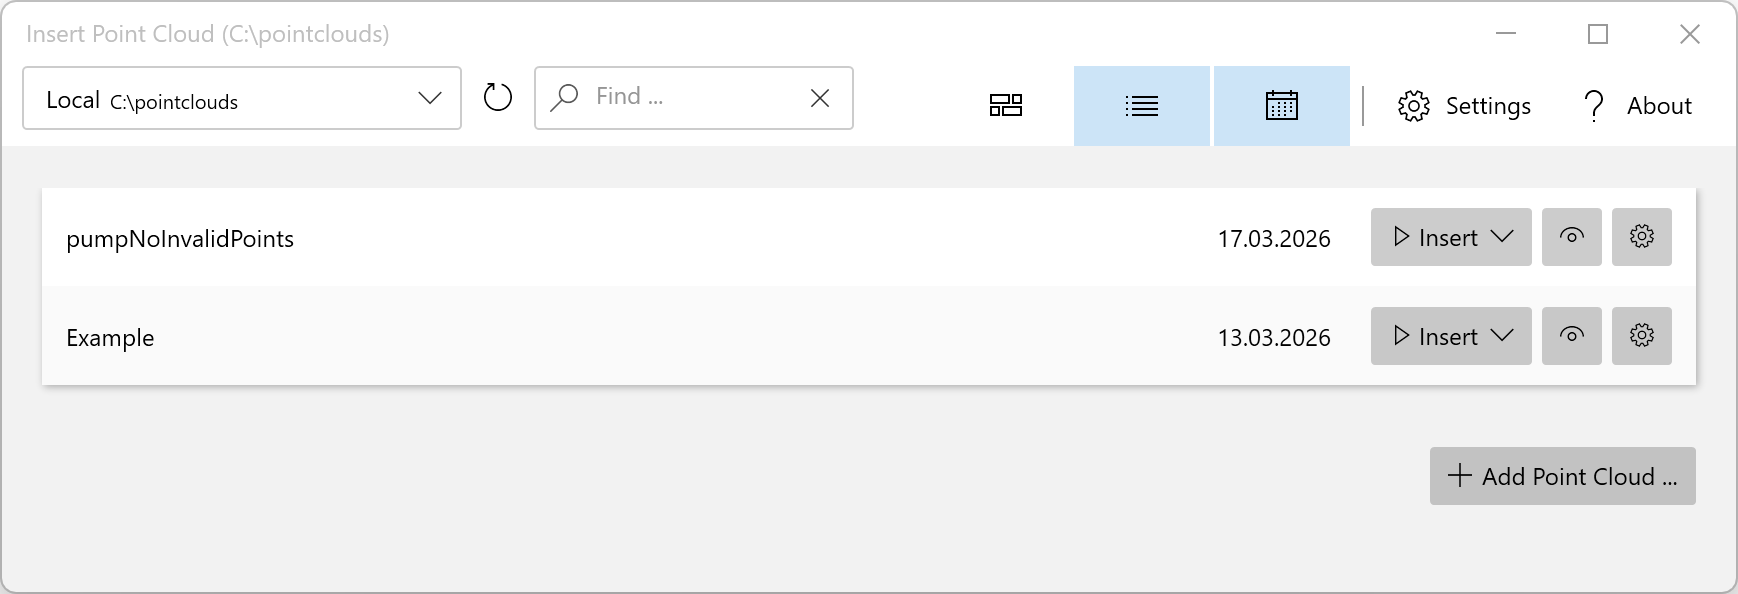Open settings gear for pumpNoInvalidPoints
The height and width of the screenshot is (594, 1738).
[x=1641, y=237]
